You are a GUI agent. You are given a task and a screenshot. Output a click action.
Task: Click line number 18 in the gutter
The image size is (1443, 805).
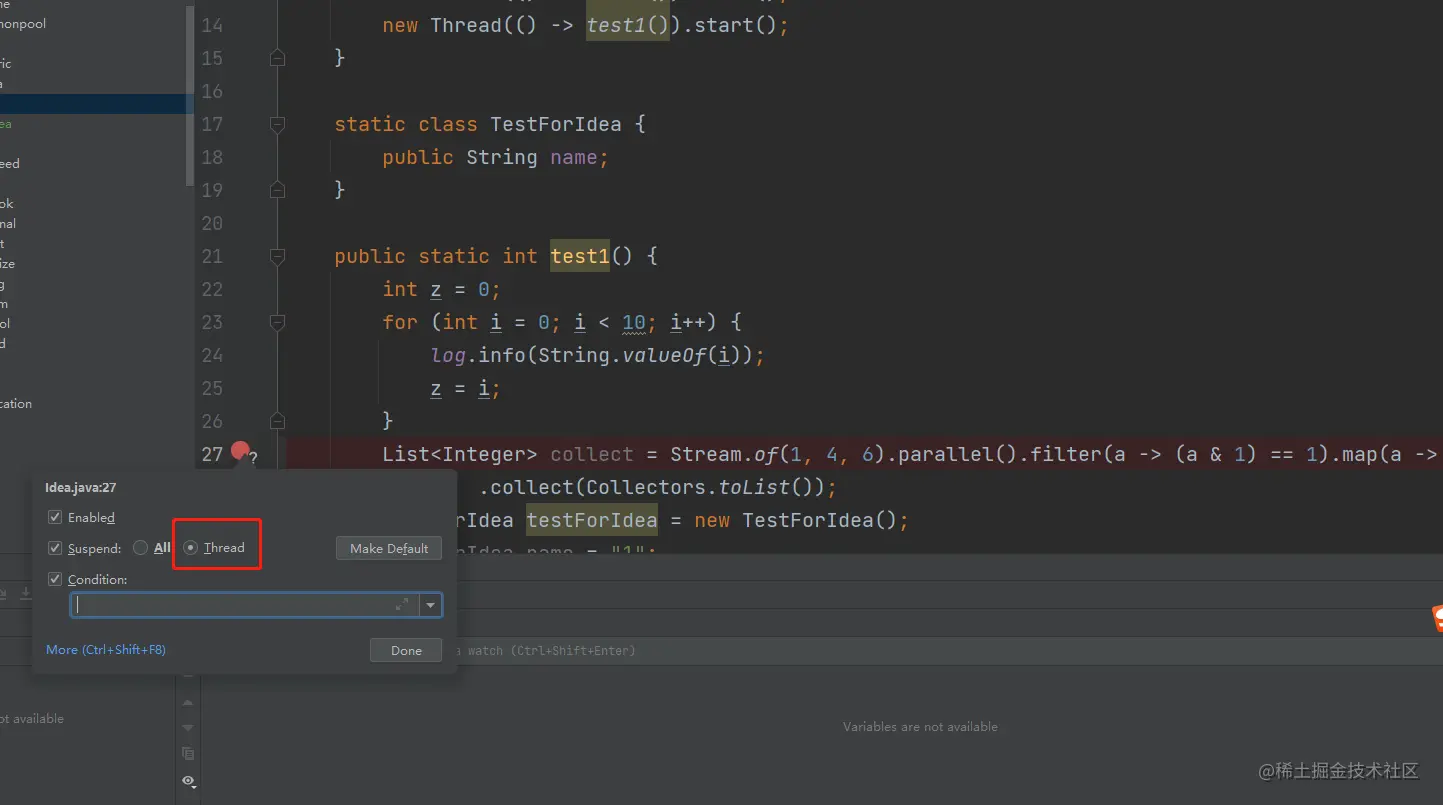[212, 157]
